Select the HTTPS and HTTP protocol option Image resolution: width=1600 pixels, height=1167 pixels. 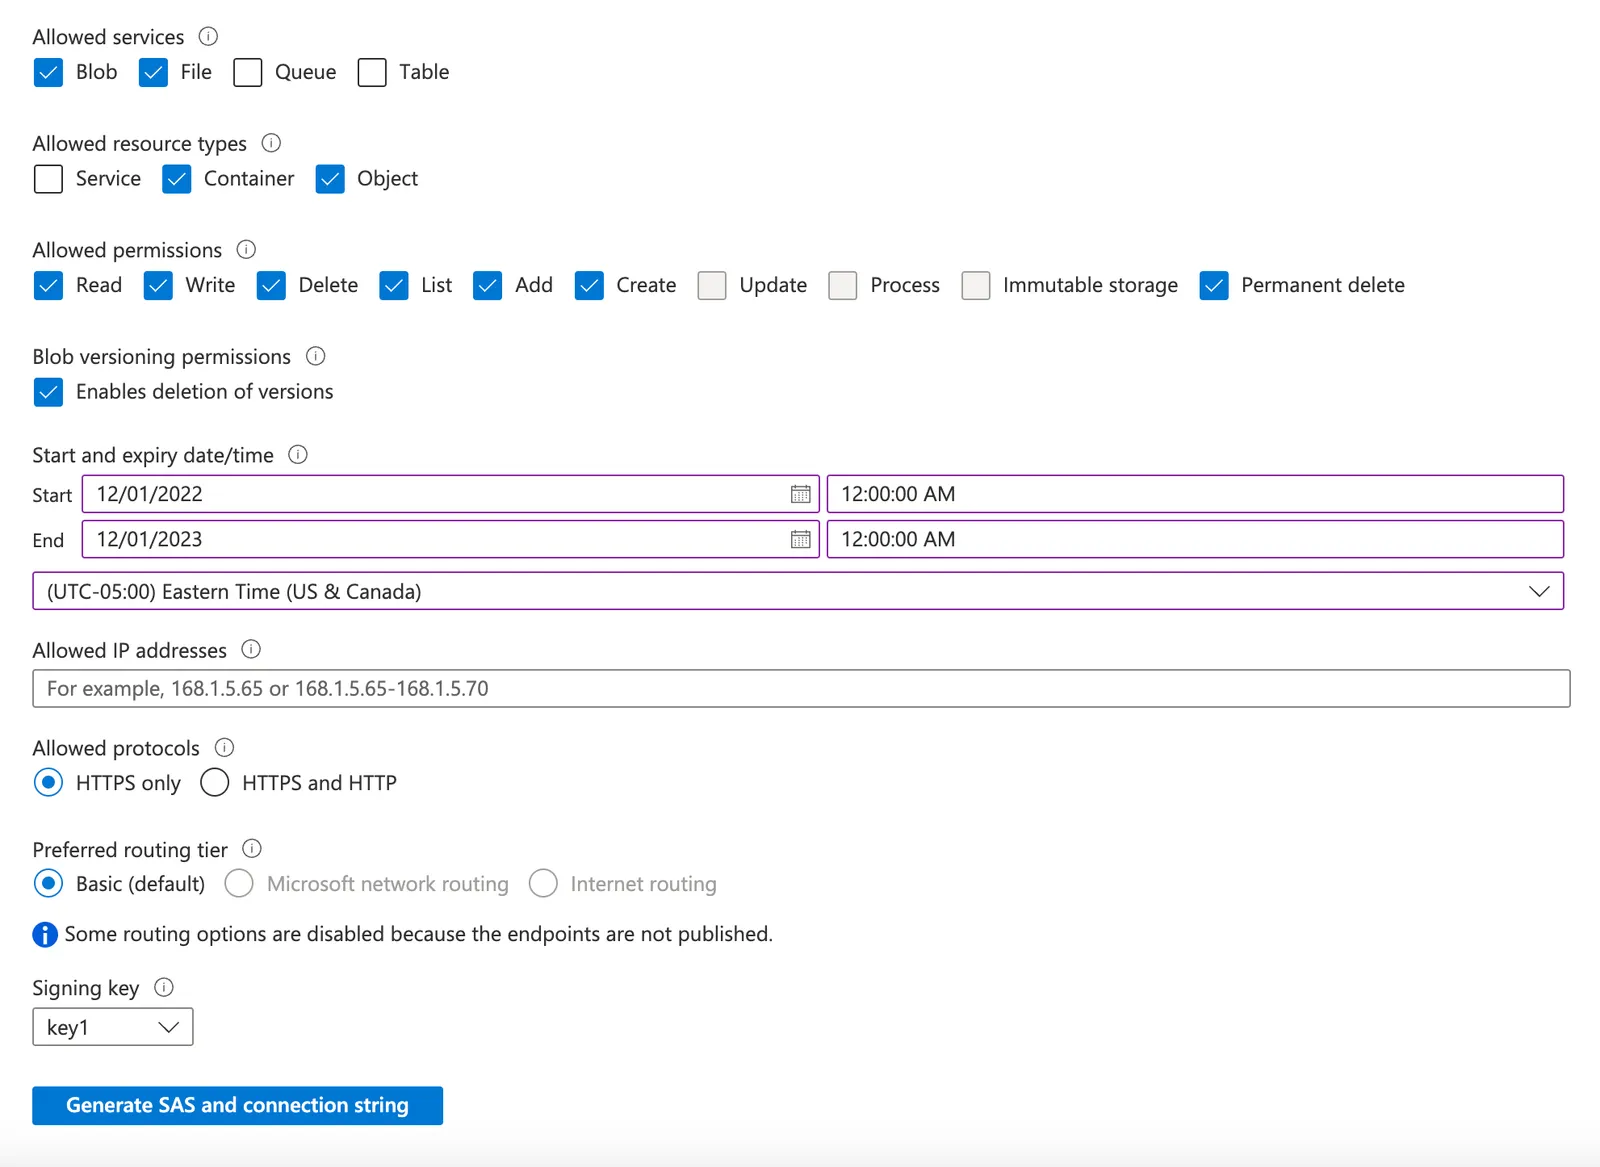click(215, 782)
